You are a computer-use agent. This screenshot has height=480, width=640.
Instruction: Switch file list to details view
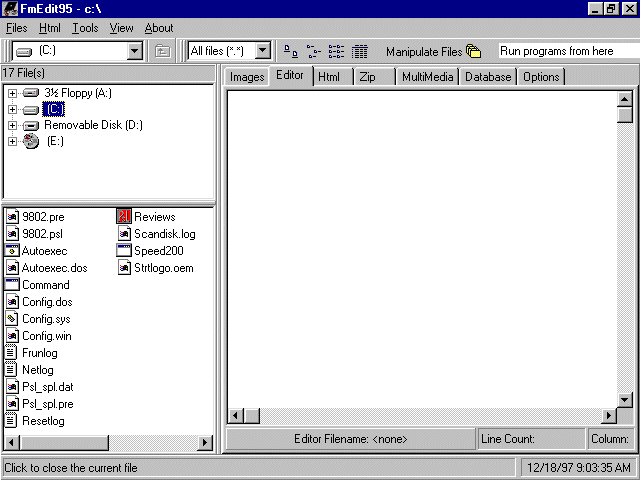[359, 51]
